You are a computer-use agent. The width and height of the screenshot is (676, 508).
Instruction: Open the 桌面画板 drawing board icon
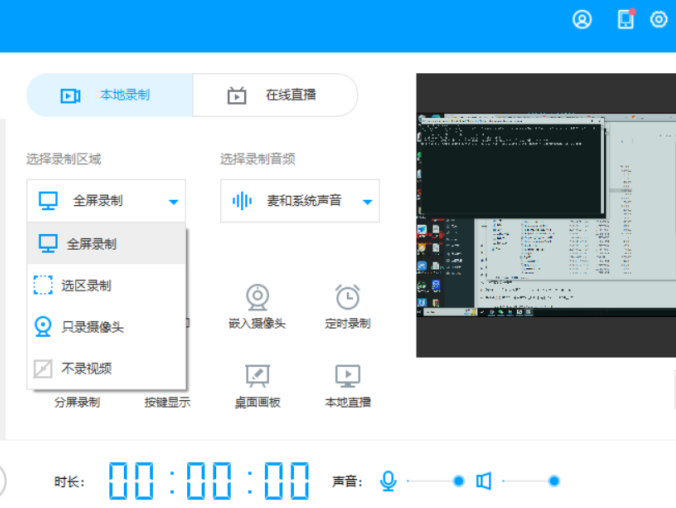pos(257,376)
